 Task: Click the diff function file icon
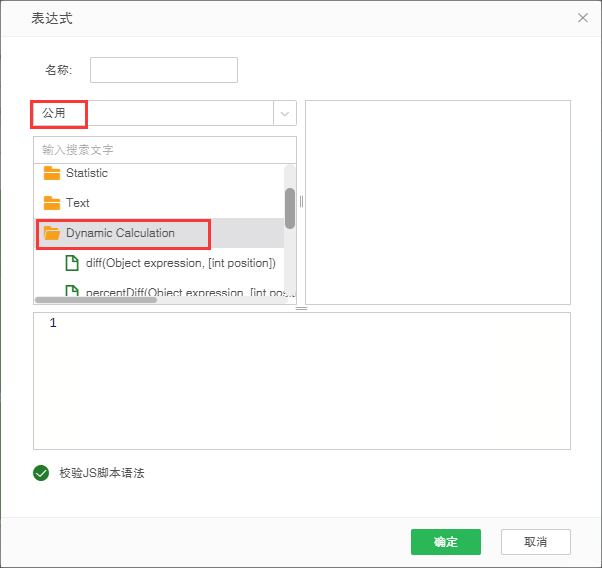(x=72, y=263)
